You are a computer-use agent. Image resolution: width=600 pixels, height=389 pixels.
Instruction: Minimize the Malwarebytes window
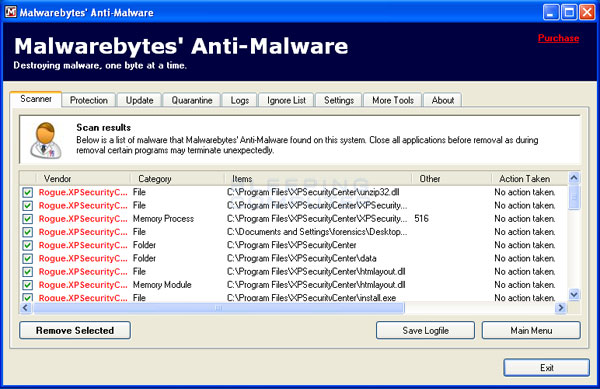[x=551, y=12]
